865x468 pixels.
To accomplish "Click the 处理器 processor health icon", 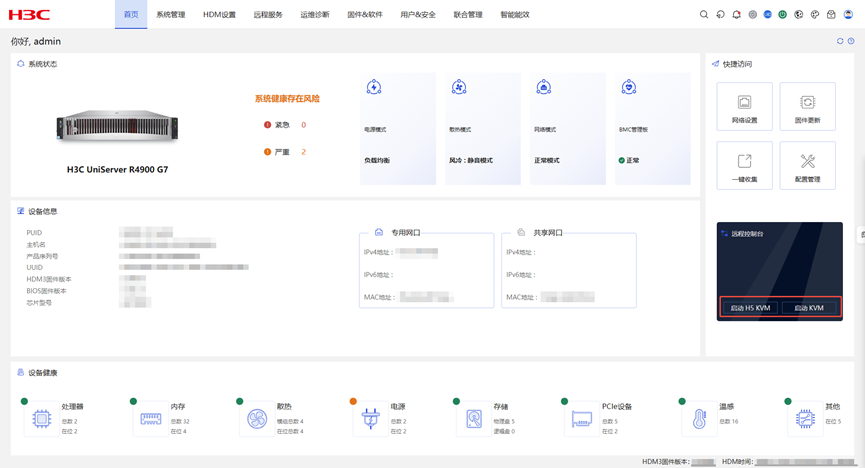I will coord(41,420).
